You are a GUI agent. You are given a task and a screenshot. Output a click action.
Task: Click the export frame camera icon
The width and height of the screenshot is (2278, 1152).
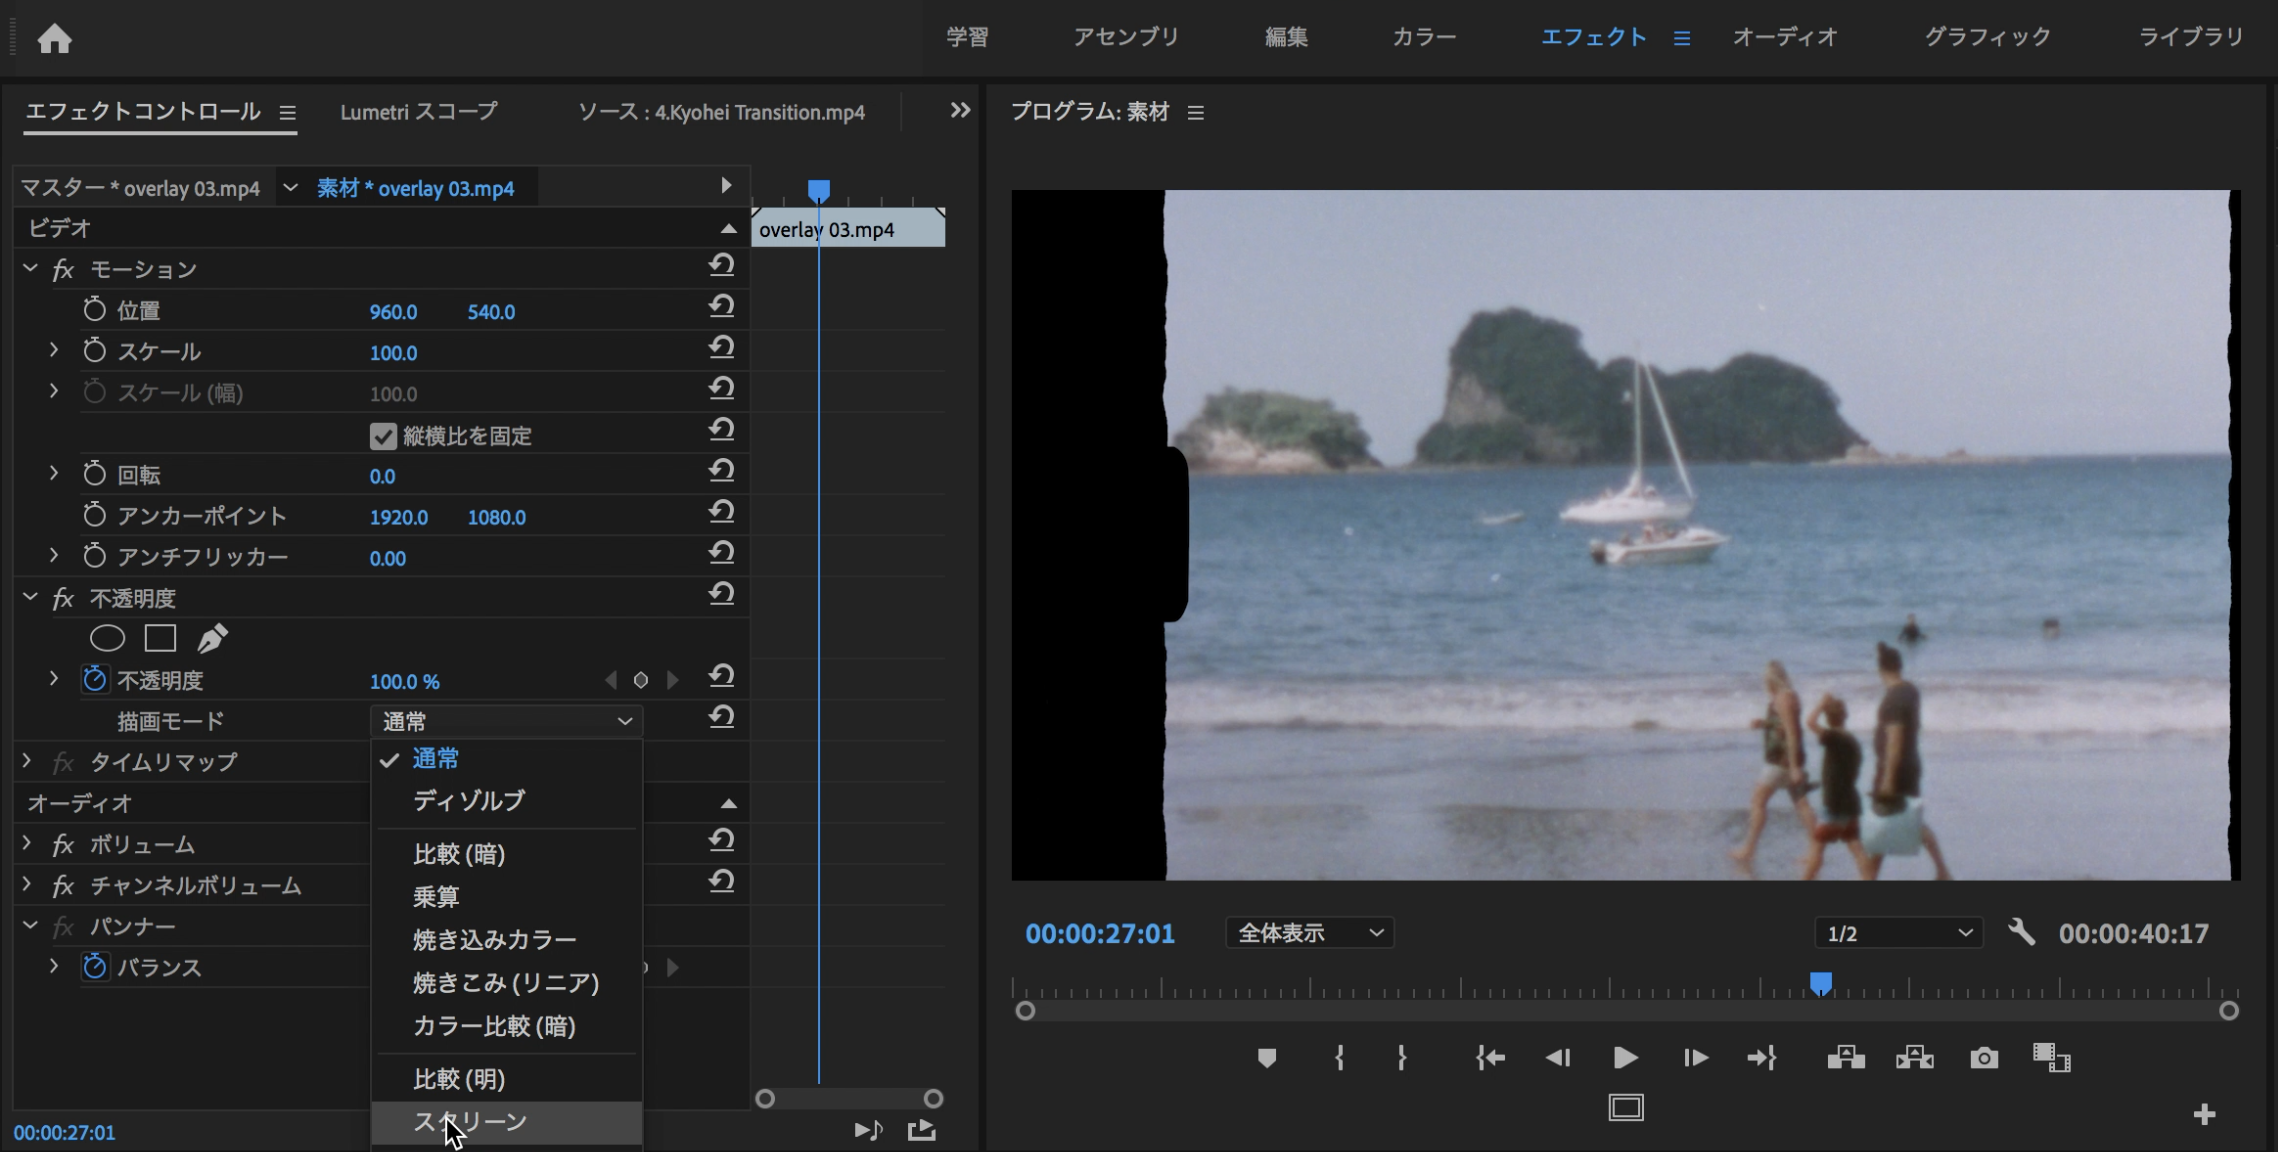click(1984, 1058)
